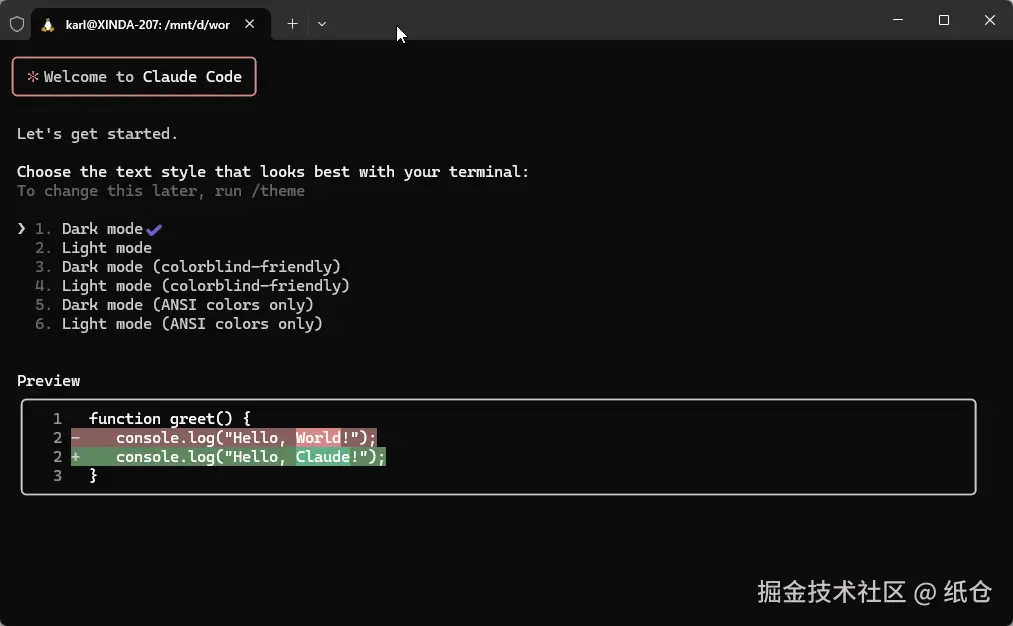Click the Preview heading
The image size is (1013, 626).
click(48, 381)
